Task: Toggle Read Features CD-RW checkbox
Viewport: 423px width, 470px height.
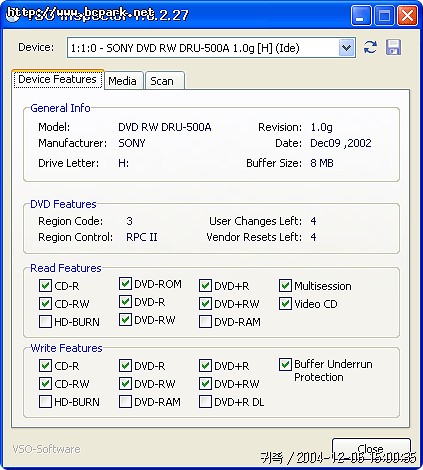Action: 45,304
